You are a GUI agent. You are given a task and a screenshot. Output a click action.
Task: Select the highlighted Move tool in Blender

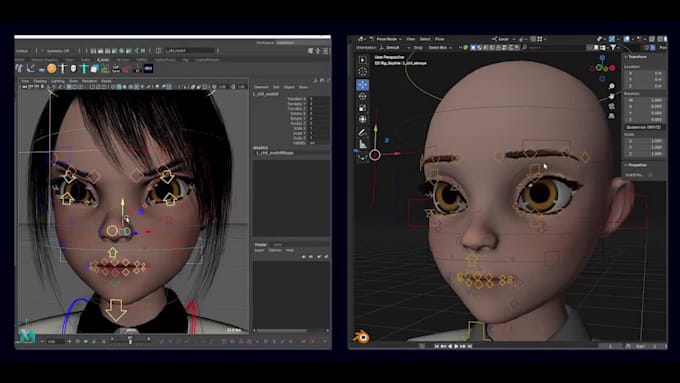pos(363,85)
